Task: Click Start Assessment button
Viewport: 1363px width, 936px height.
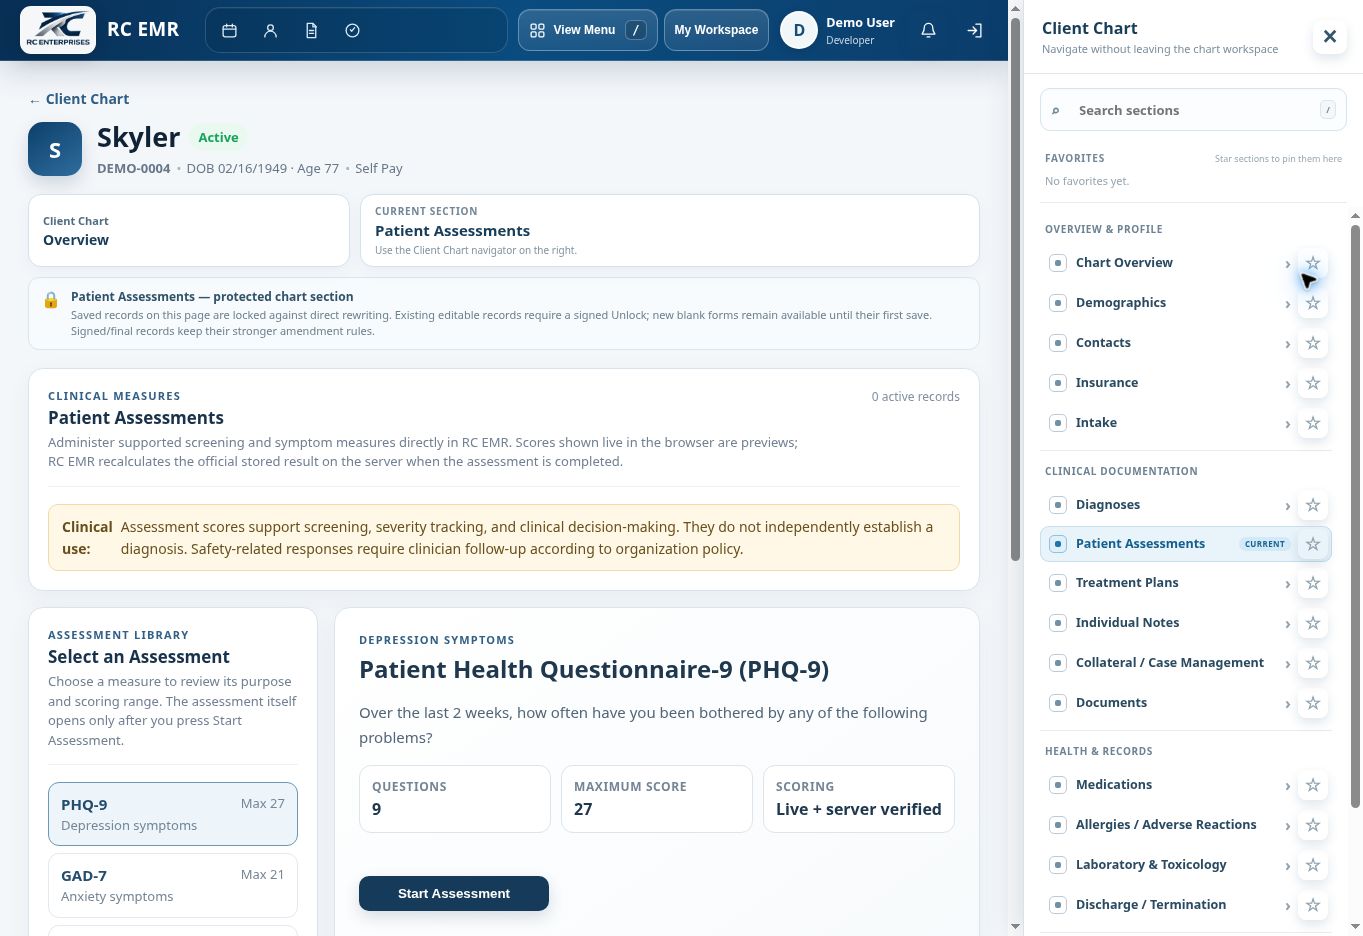Action: tap(454, 893)
